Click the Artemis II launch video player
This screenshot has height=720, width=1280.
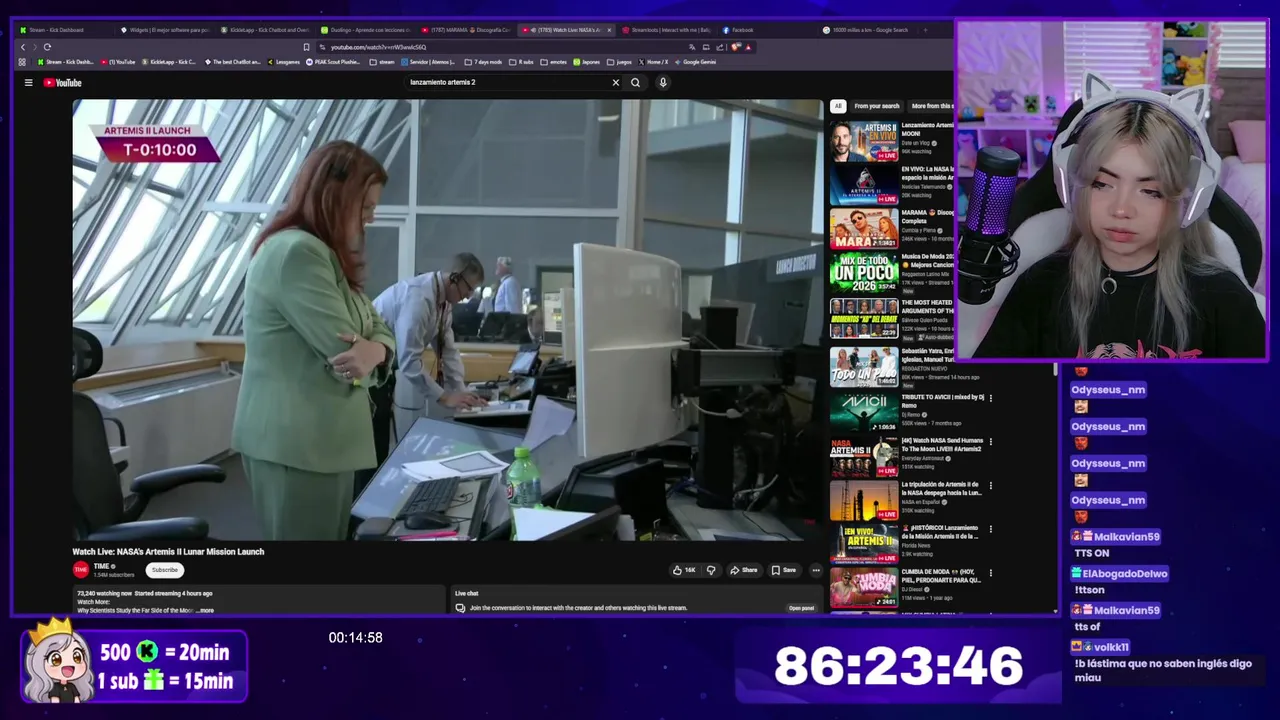447,320
